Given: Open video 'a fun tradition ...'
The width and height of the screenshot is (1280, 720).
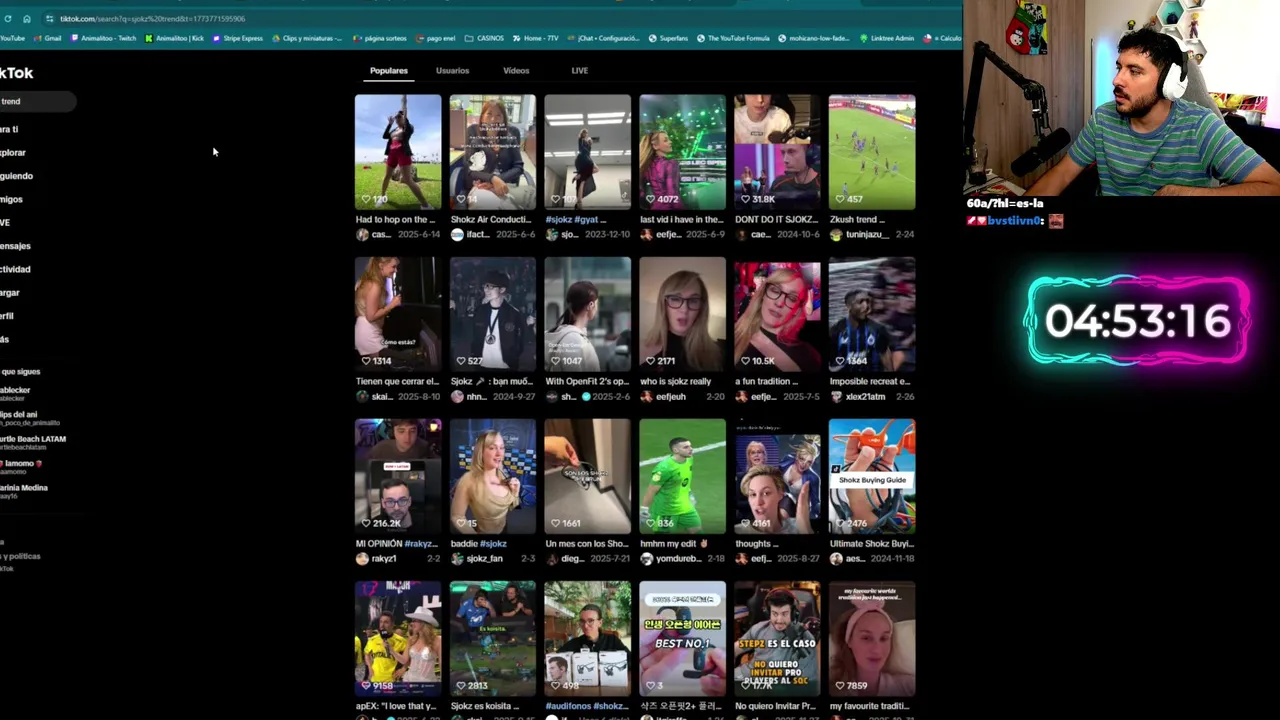Looking at the screenshot, I should (777, 314).
